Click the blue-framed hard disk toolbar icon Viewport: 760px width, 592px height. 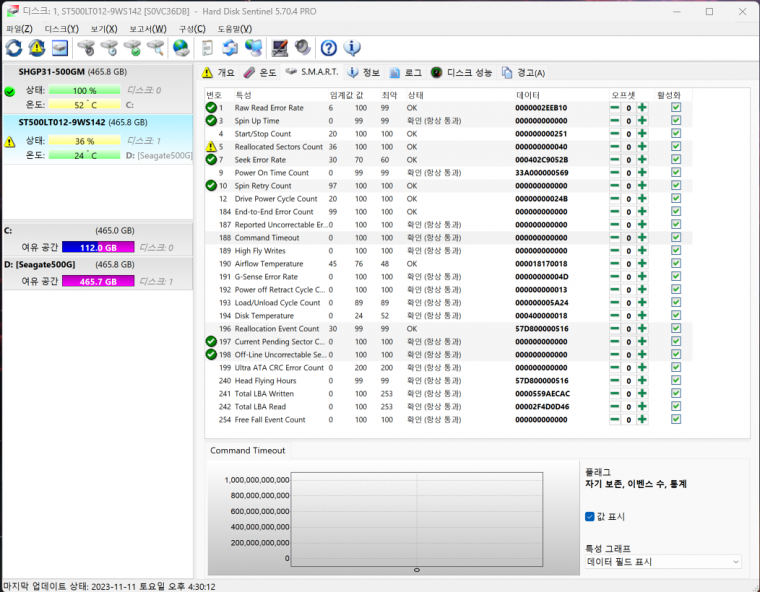pos(60,48)
